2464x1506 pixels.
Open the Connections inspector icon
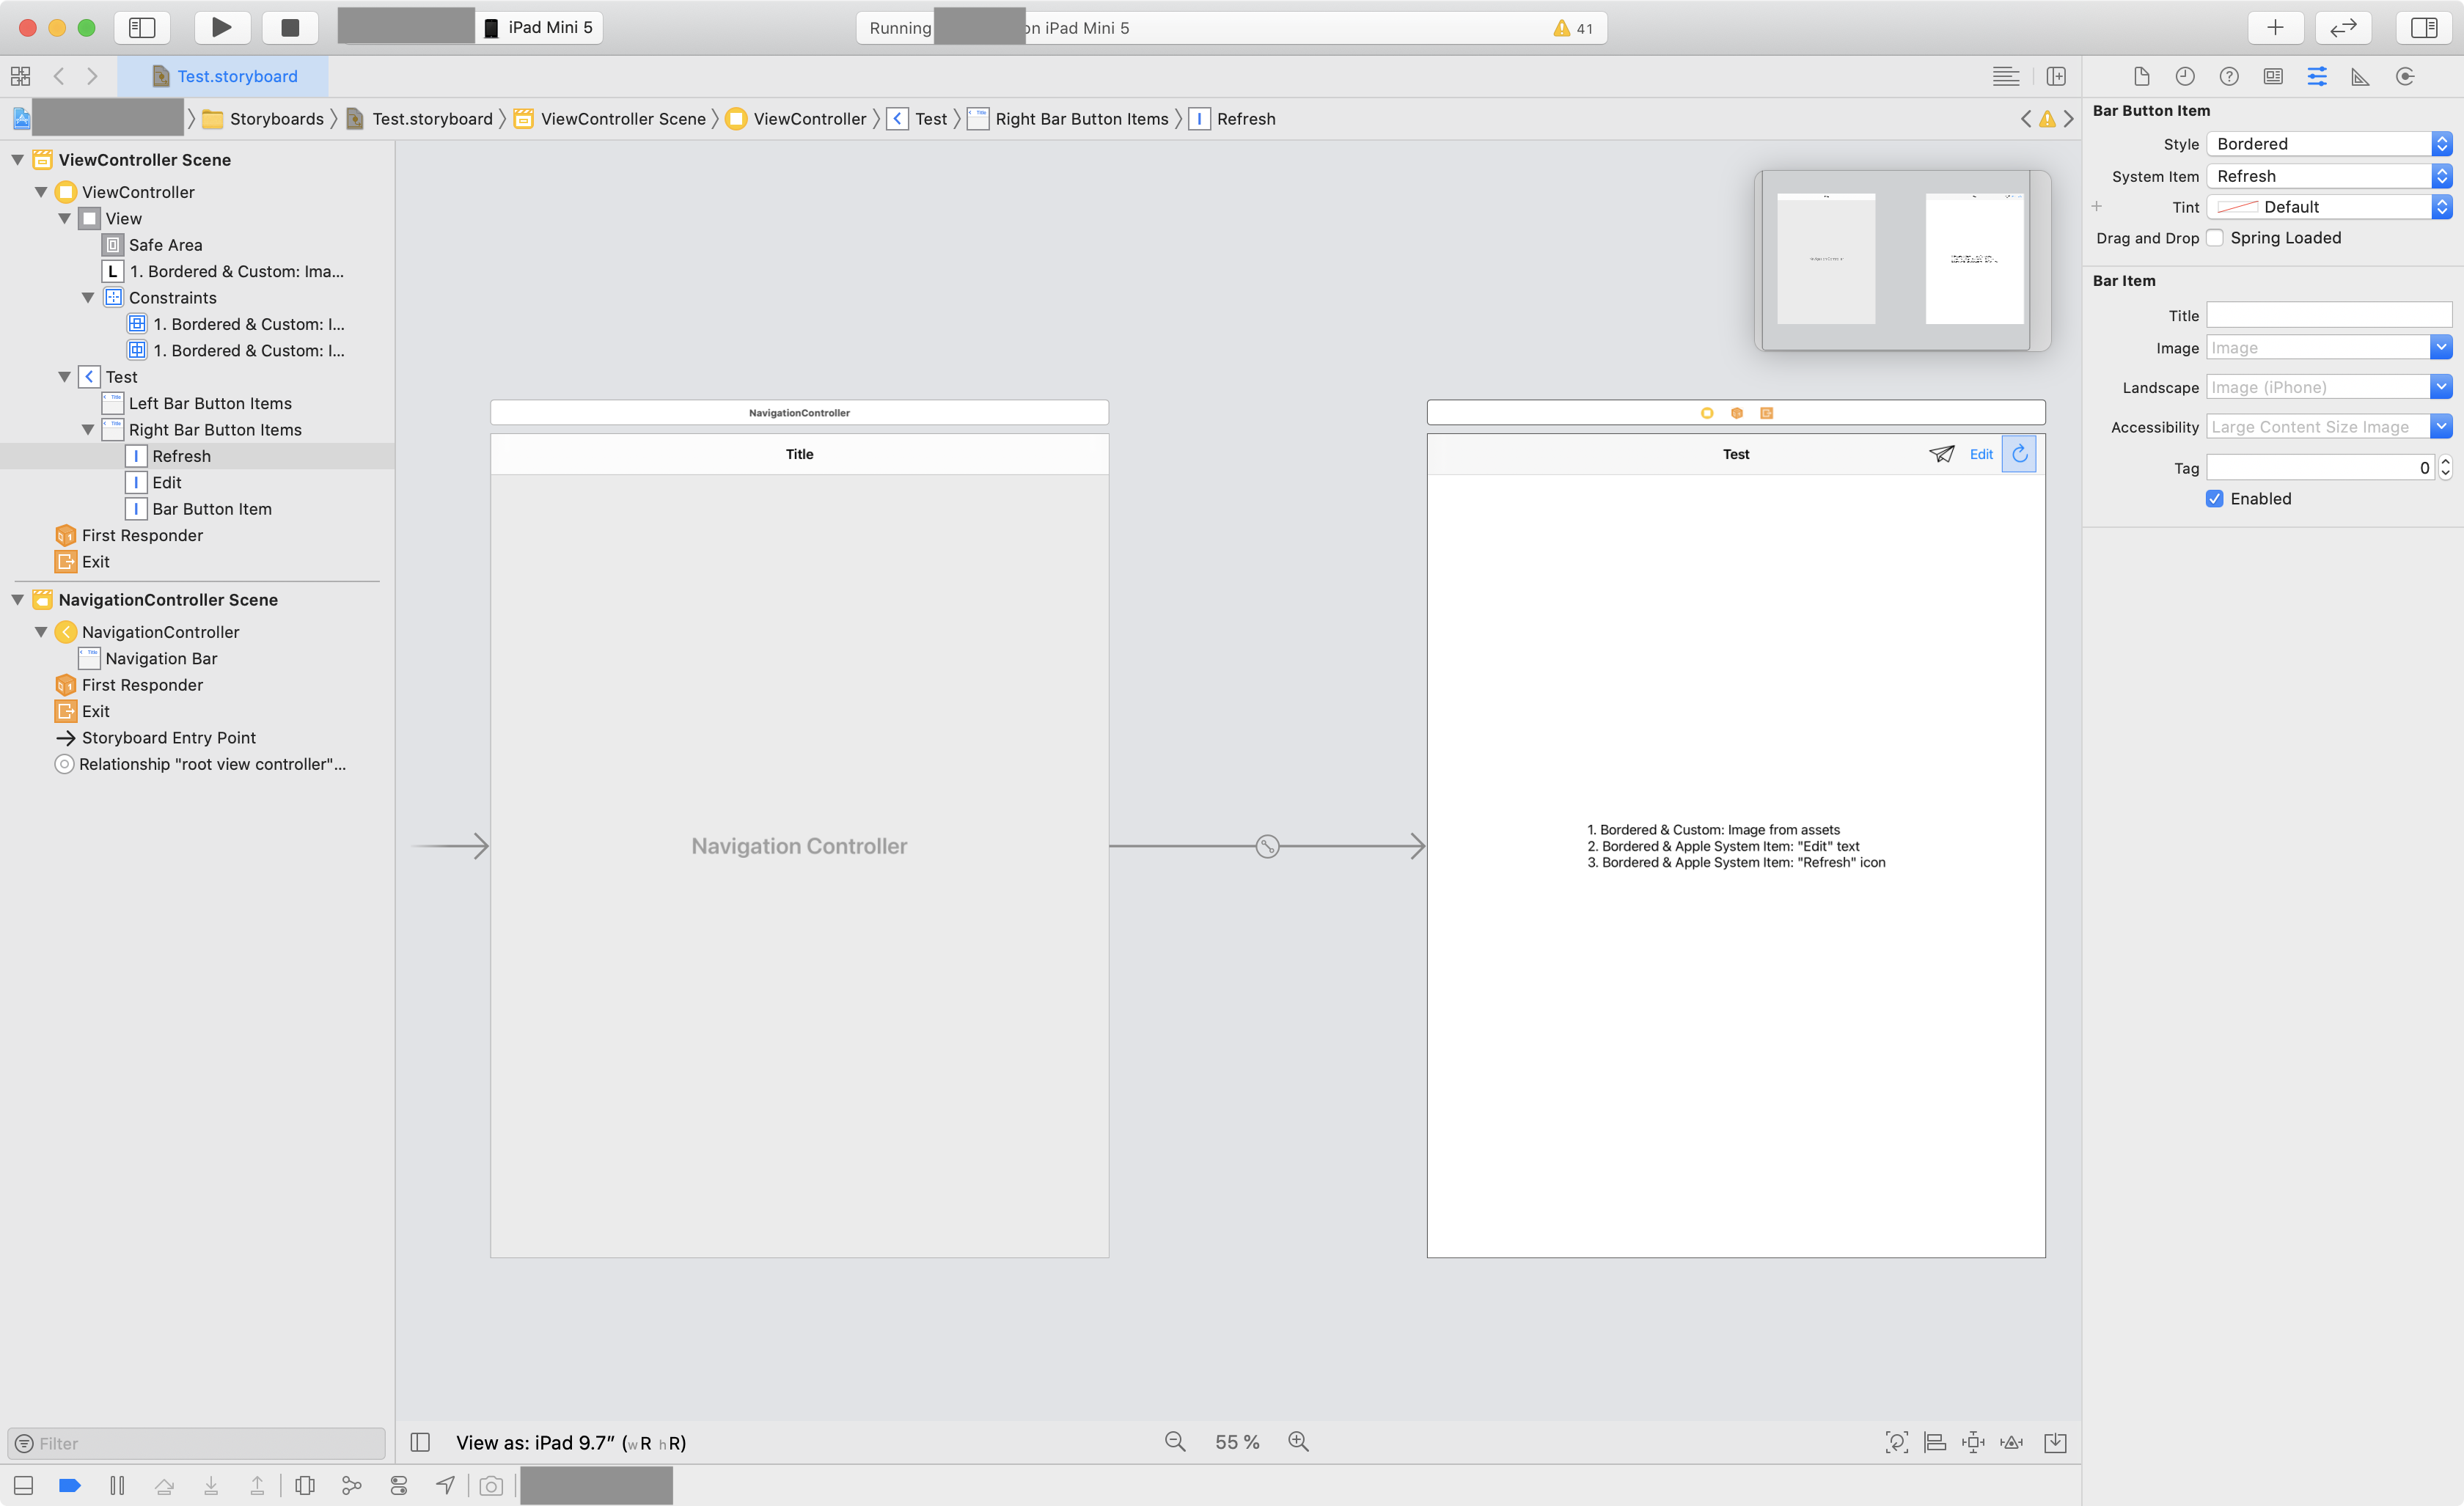(2405, 76)
